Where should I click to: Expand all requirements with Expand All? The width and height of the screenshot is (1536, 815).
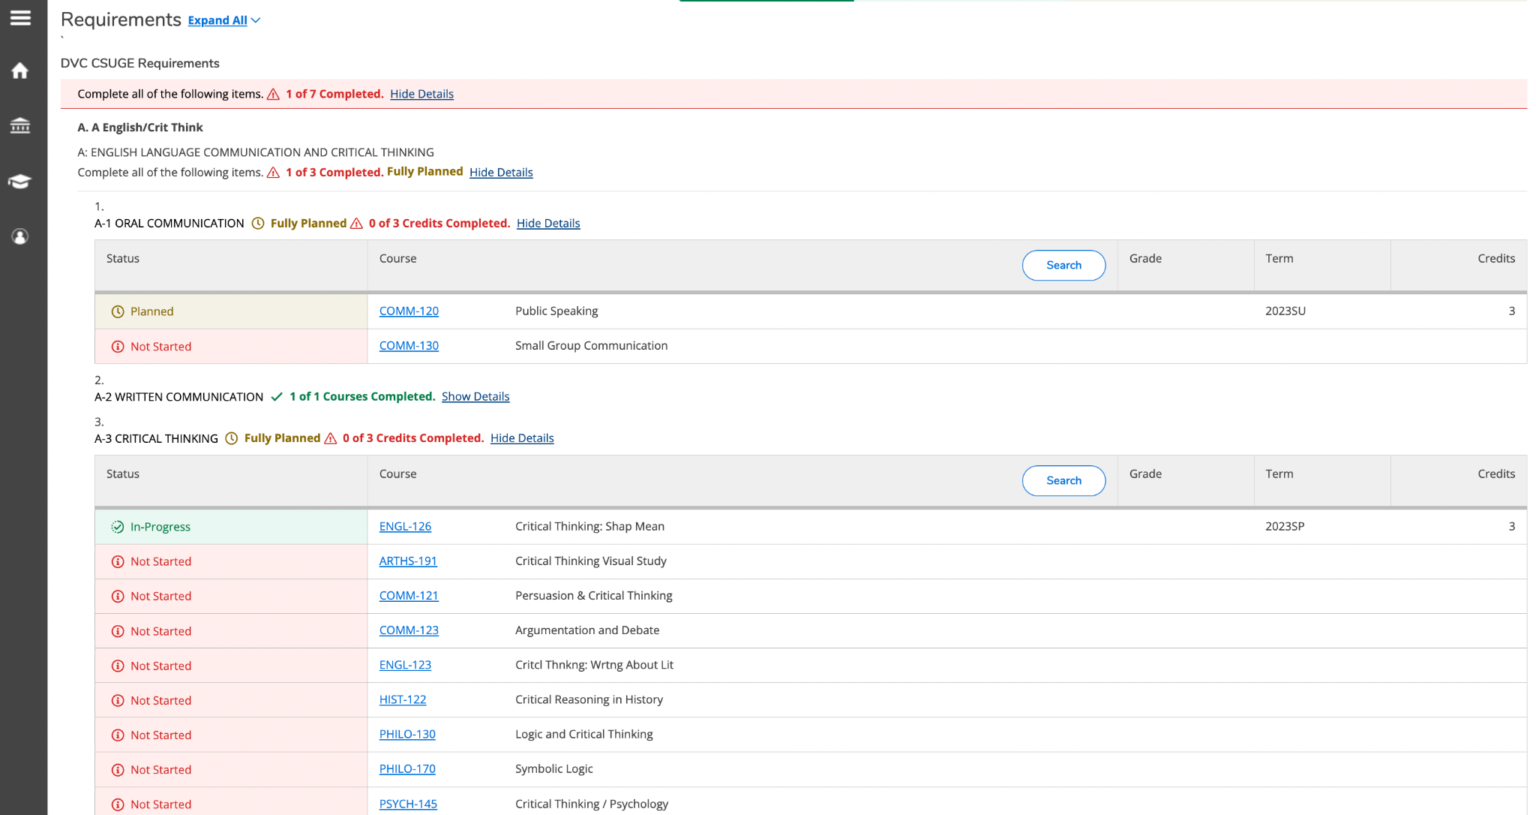coord(218,20)
